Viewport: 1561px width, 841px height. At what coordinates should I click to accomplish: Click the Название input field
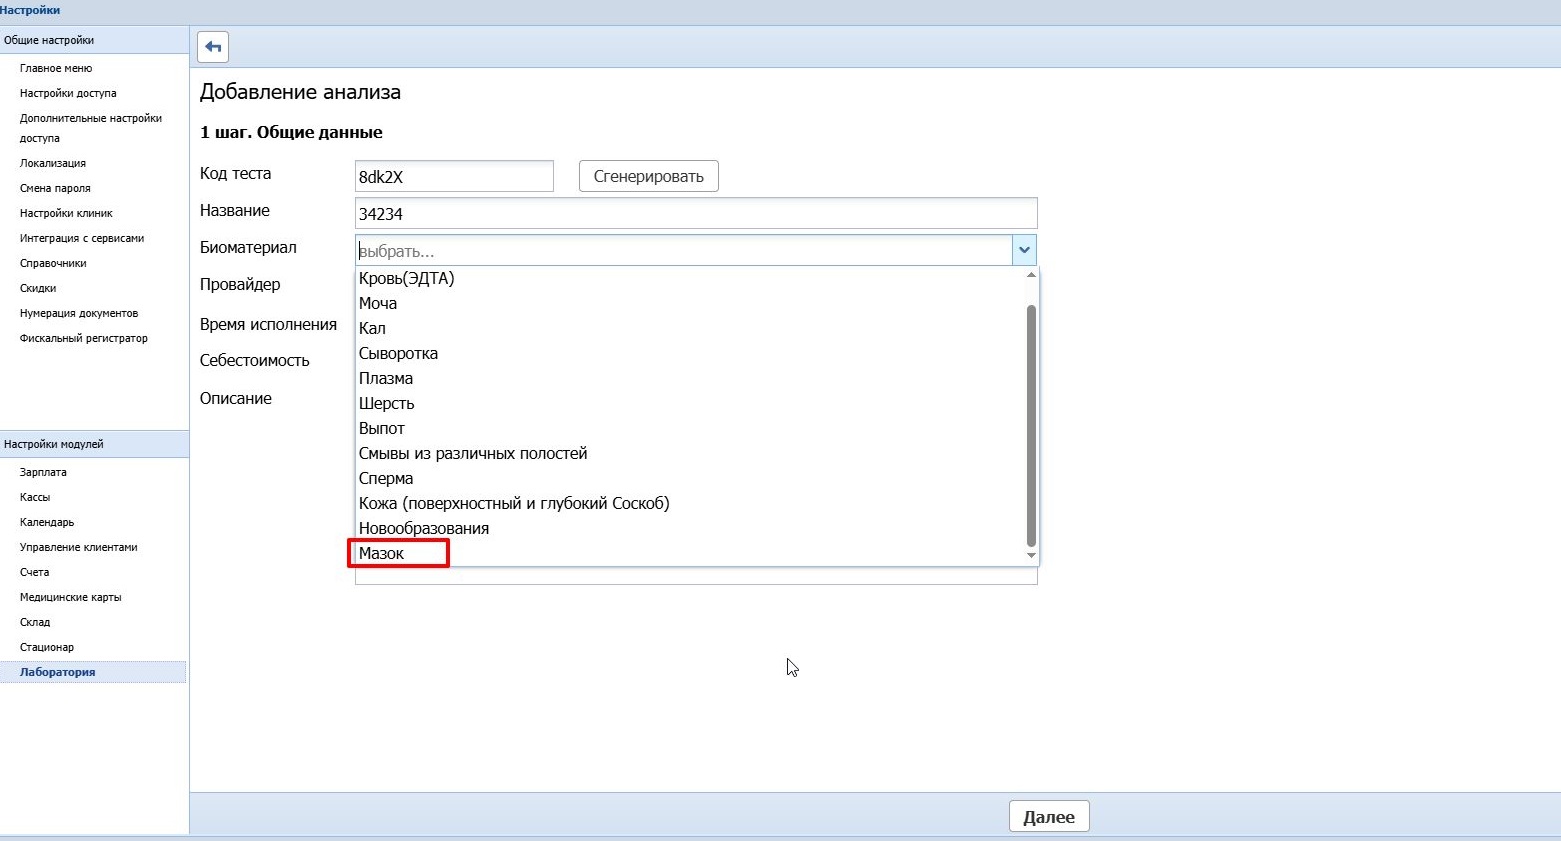695,213
